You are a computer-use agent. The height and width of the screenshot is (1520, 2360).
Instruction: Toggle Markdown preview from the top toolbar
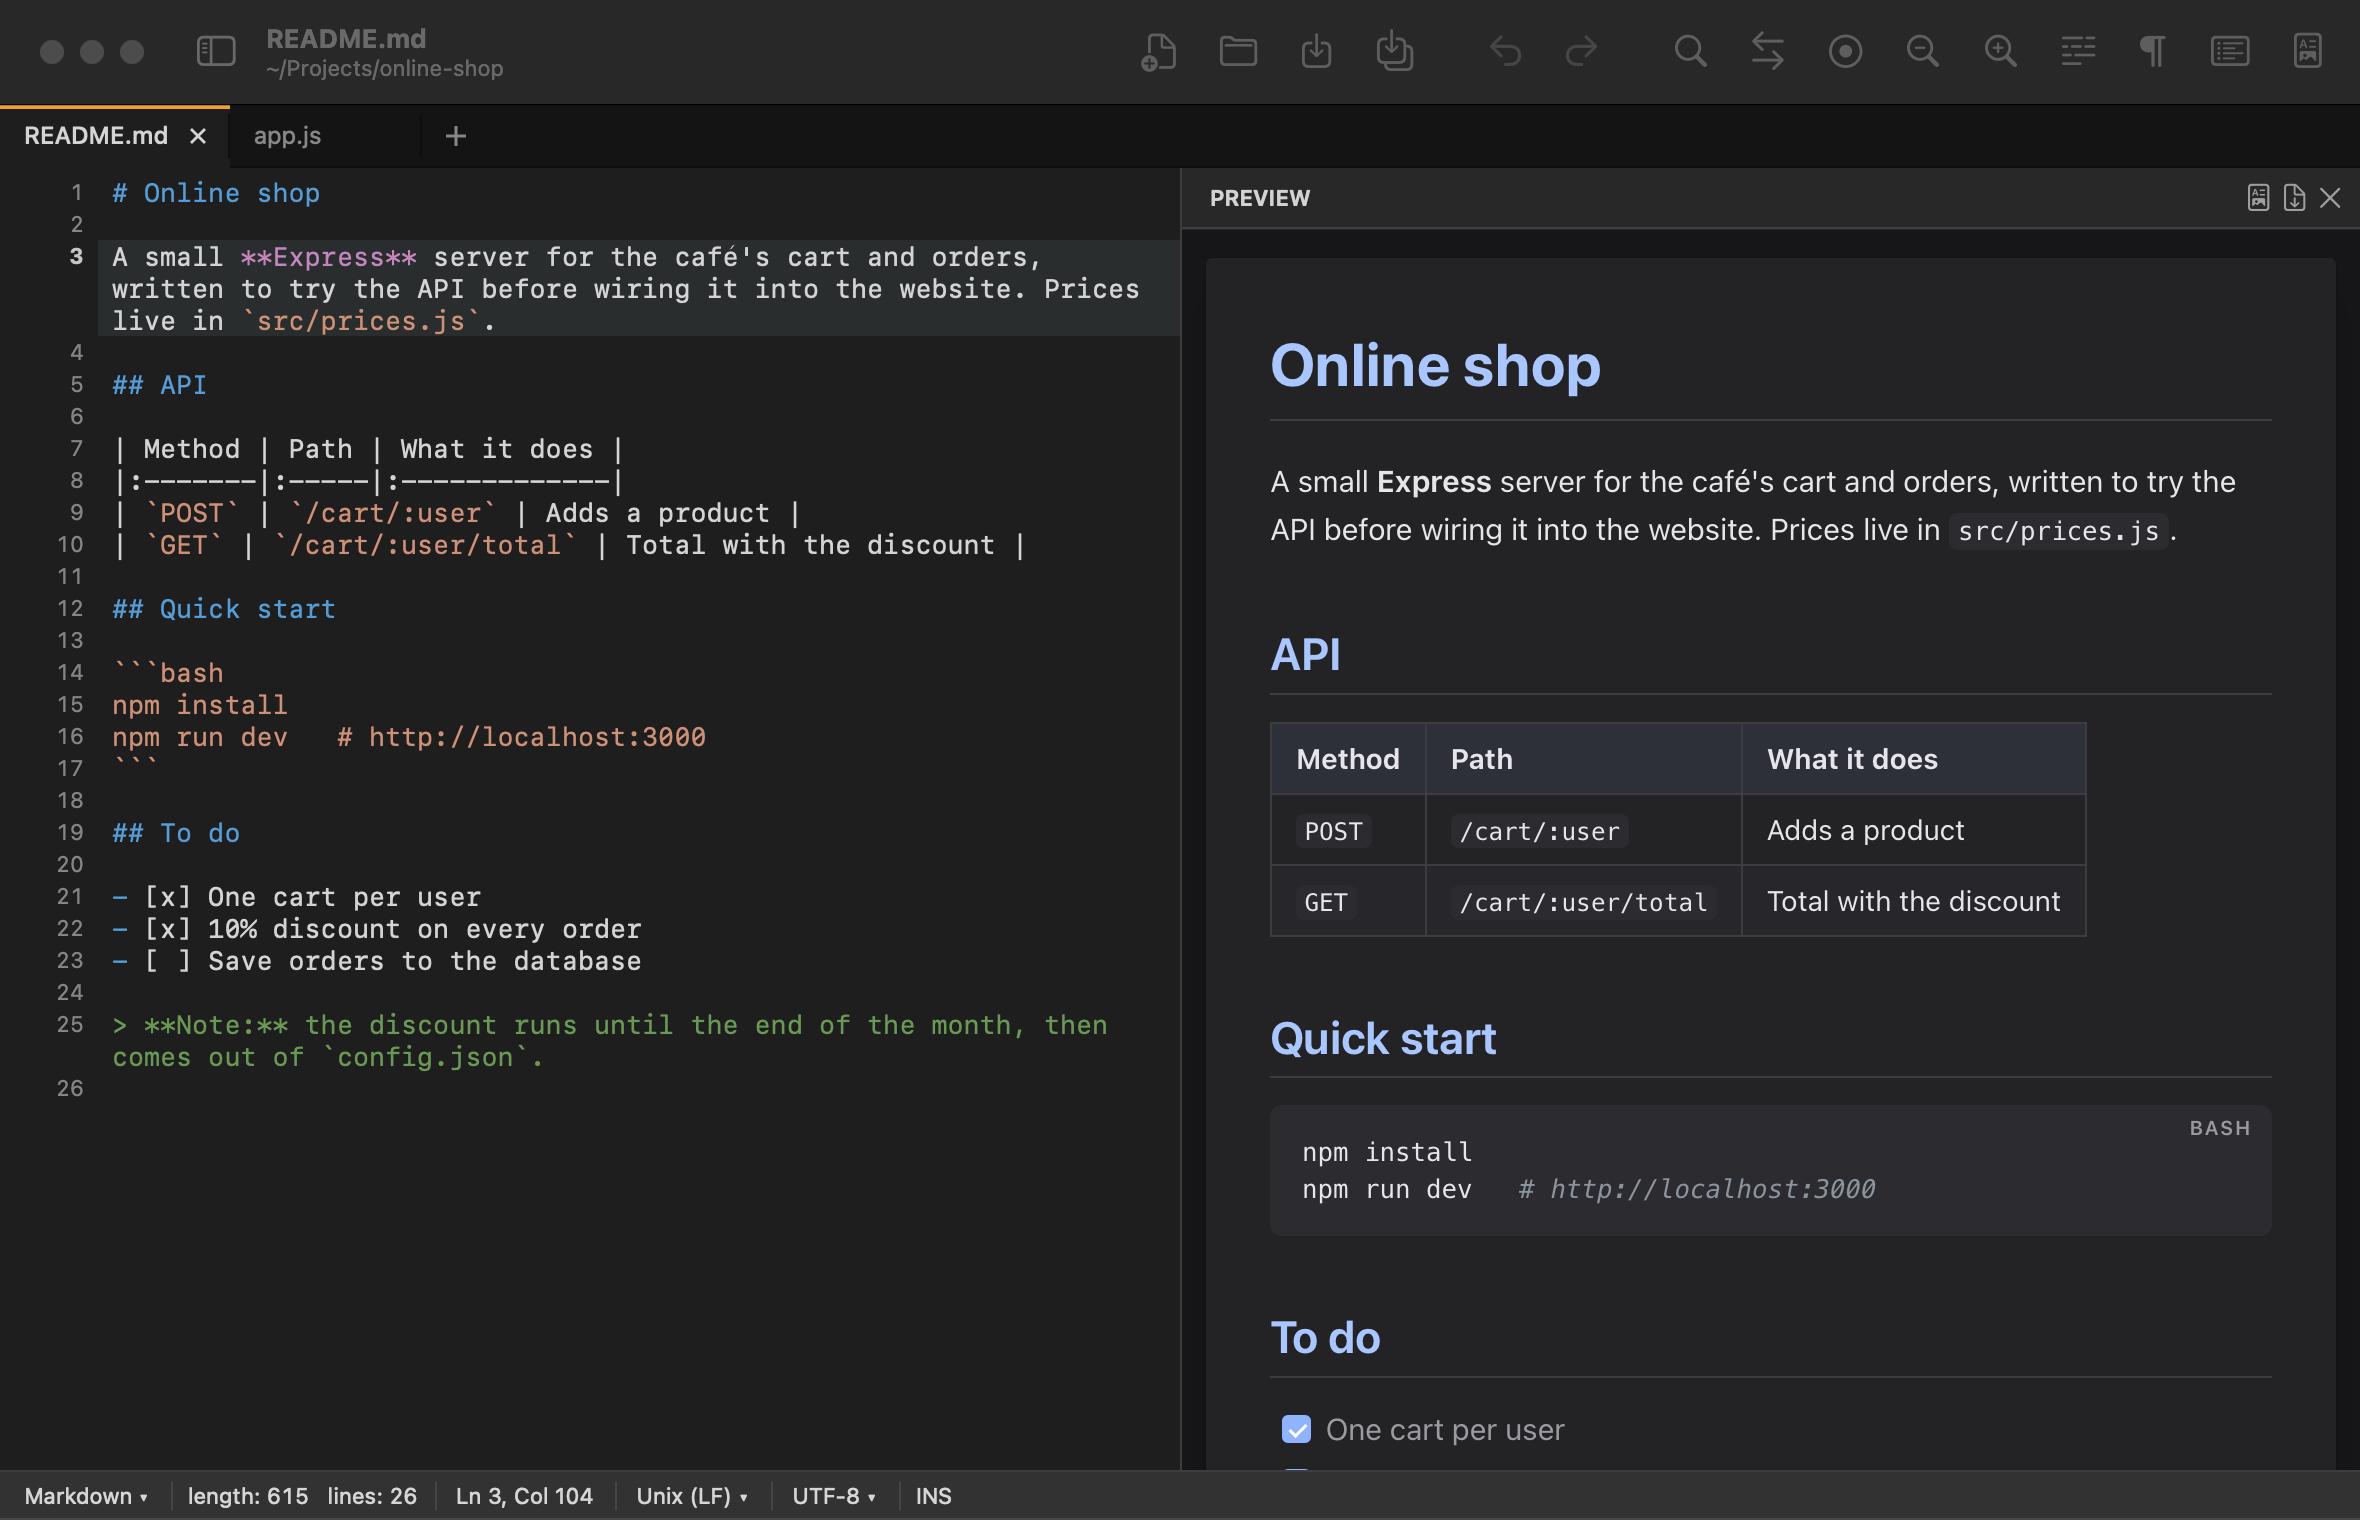tap(2308, 51)
